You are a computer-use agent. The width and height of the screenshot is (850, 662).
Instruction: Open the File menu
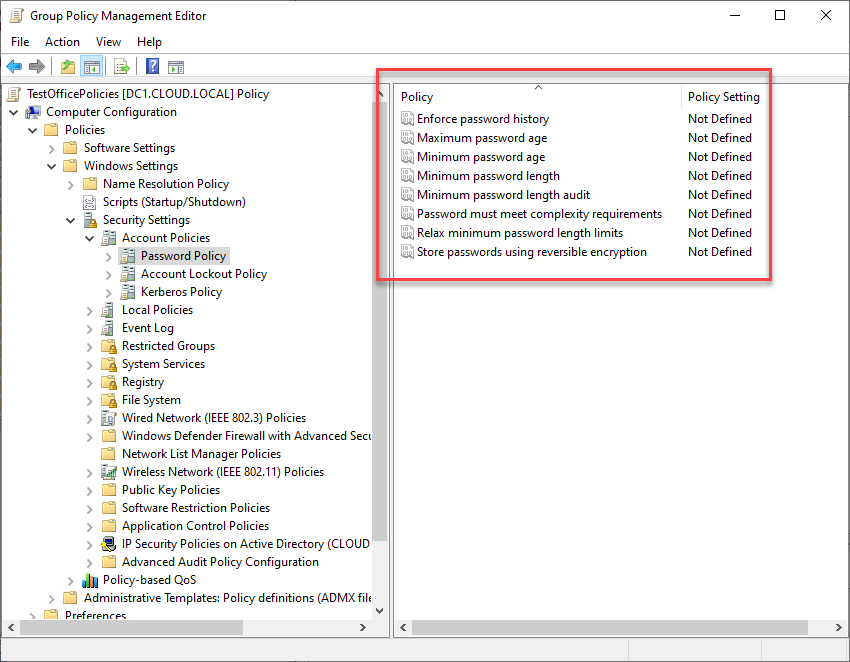tap(20, 42)
